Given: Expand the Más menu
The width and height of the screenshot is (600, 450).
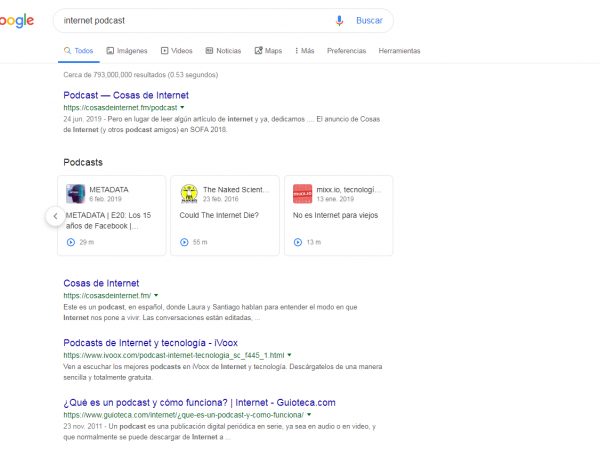Looking at the screenshot, I should [305, 51].
